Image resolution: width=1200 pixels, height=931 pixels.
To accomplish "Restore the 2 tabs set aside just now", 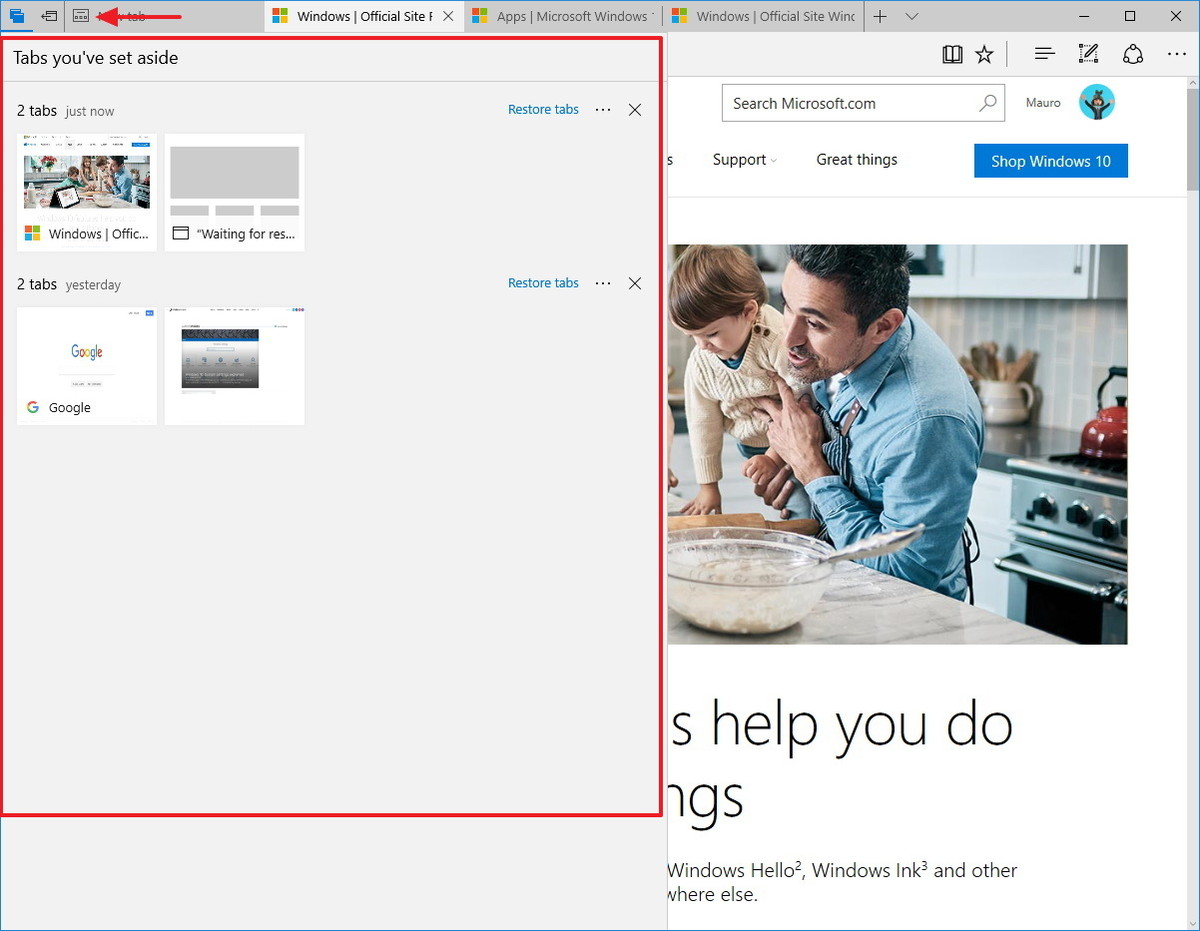I will (543, 109).
